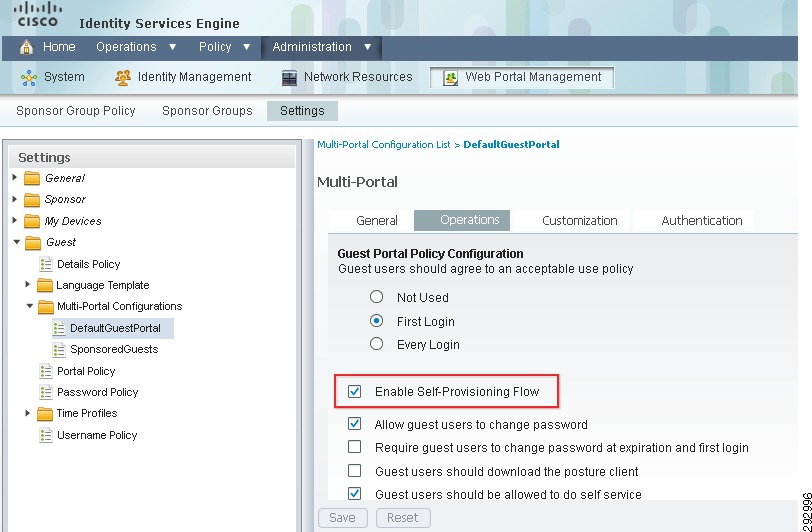Click the Username Policy list icon

pyautogui.click(x=46, y=435)
